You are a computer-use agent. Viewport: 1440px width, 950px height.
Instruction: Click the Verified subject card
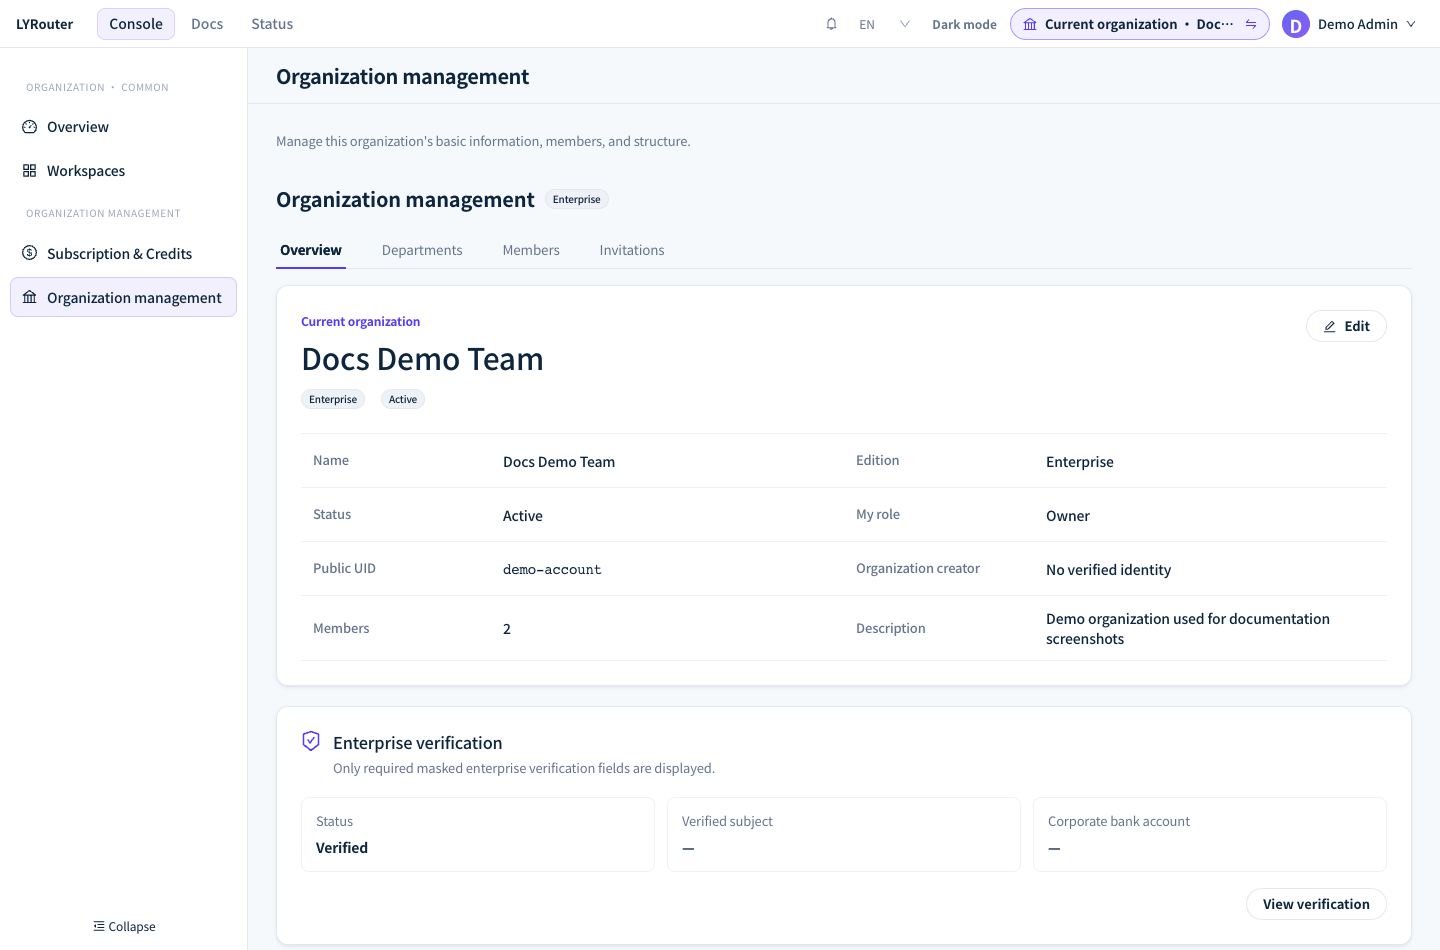click(844, 834)
